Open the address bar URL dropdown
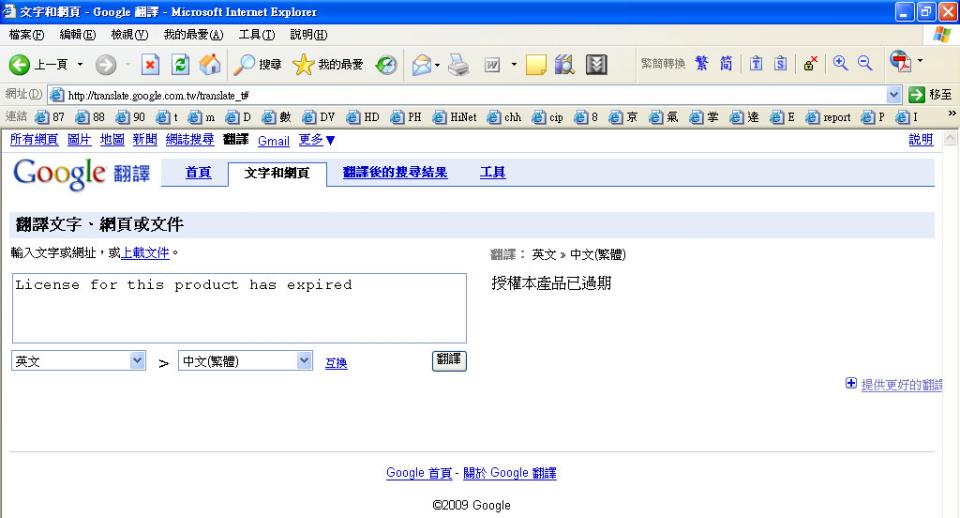Image resolution: width=960 pixels, height=518 pixels. [x=893, y=94]
